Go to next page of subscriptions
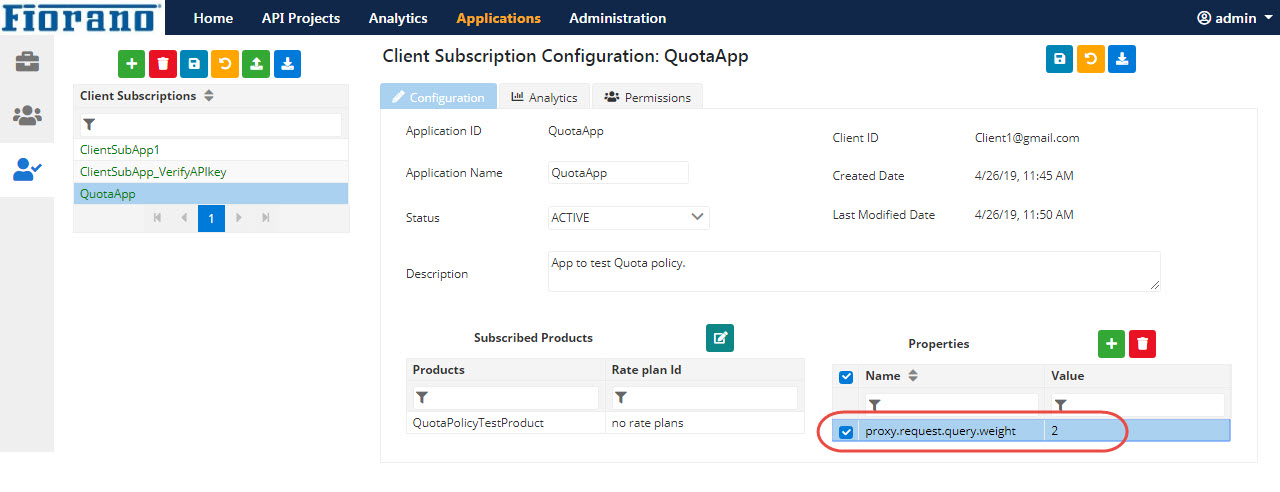 pyautogui.click(x=238, y=217)
